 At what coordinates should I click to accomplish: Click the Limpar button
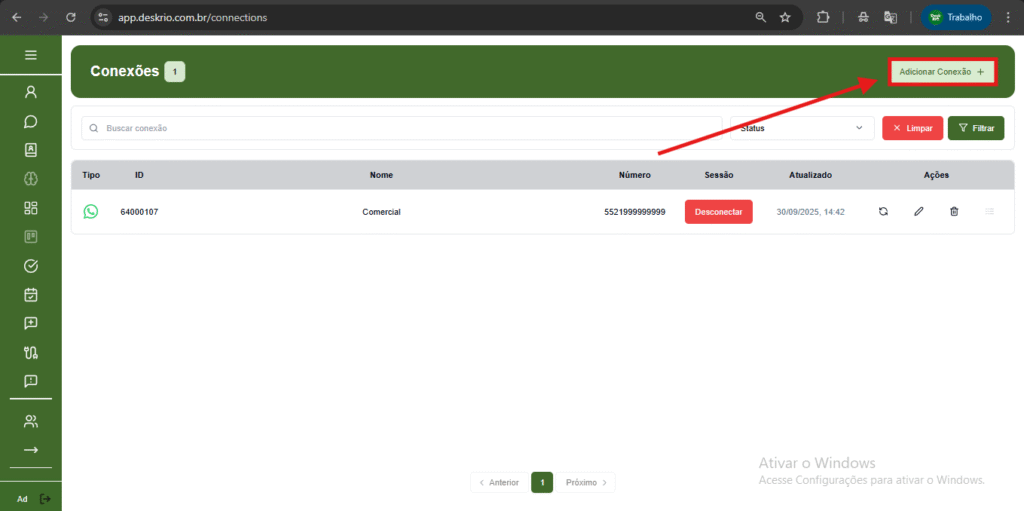(912, 128)
